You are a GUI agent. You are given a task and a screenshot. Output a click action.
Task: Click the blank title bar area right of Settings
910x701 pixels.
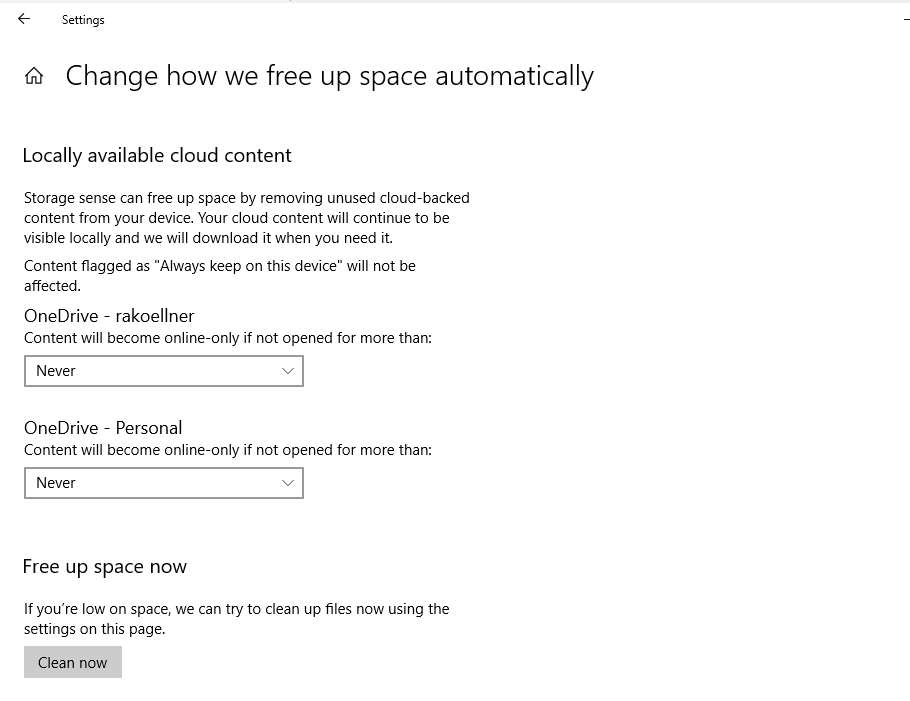(x=500, y=20)
